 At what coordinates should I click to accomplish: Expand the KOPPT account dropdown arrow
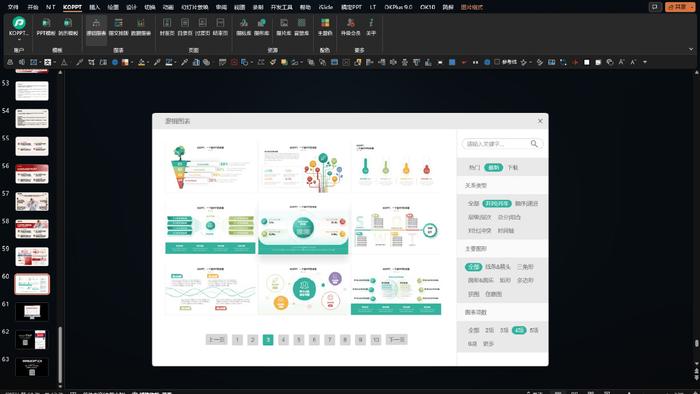[x=19, y=39]
